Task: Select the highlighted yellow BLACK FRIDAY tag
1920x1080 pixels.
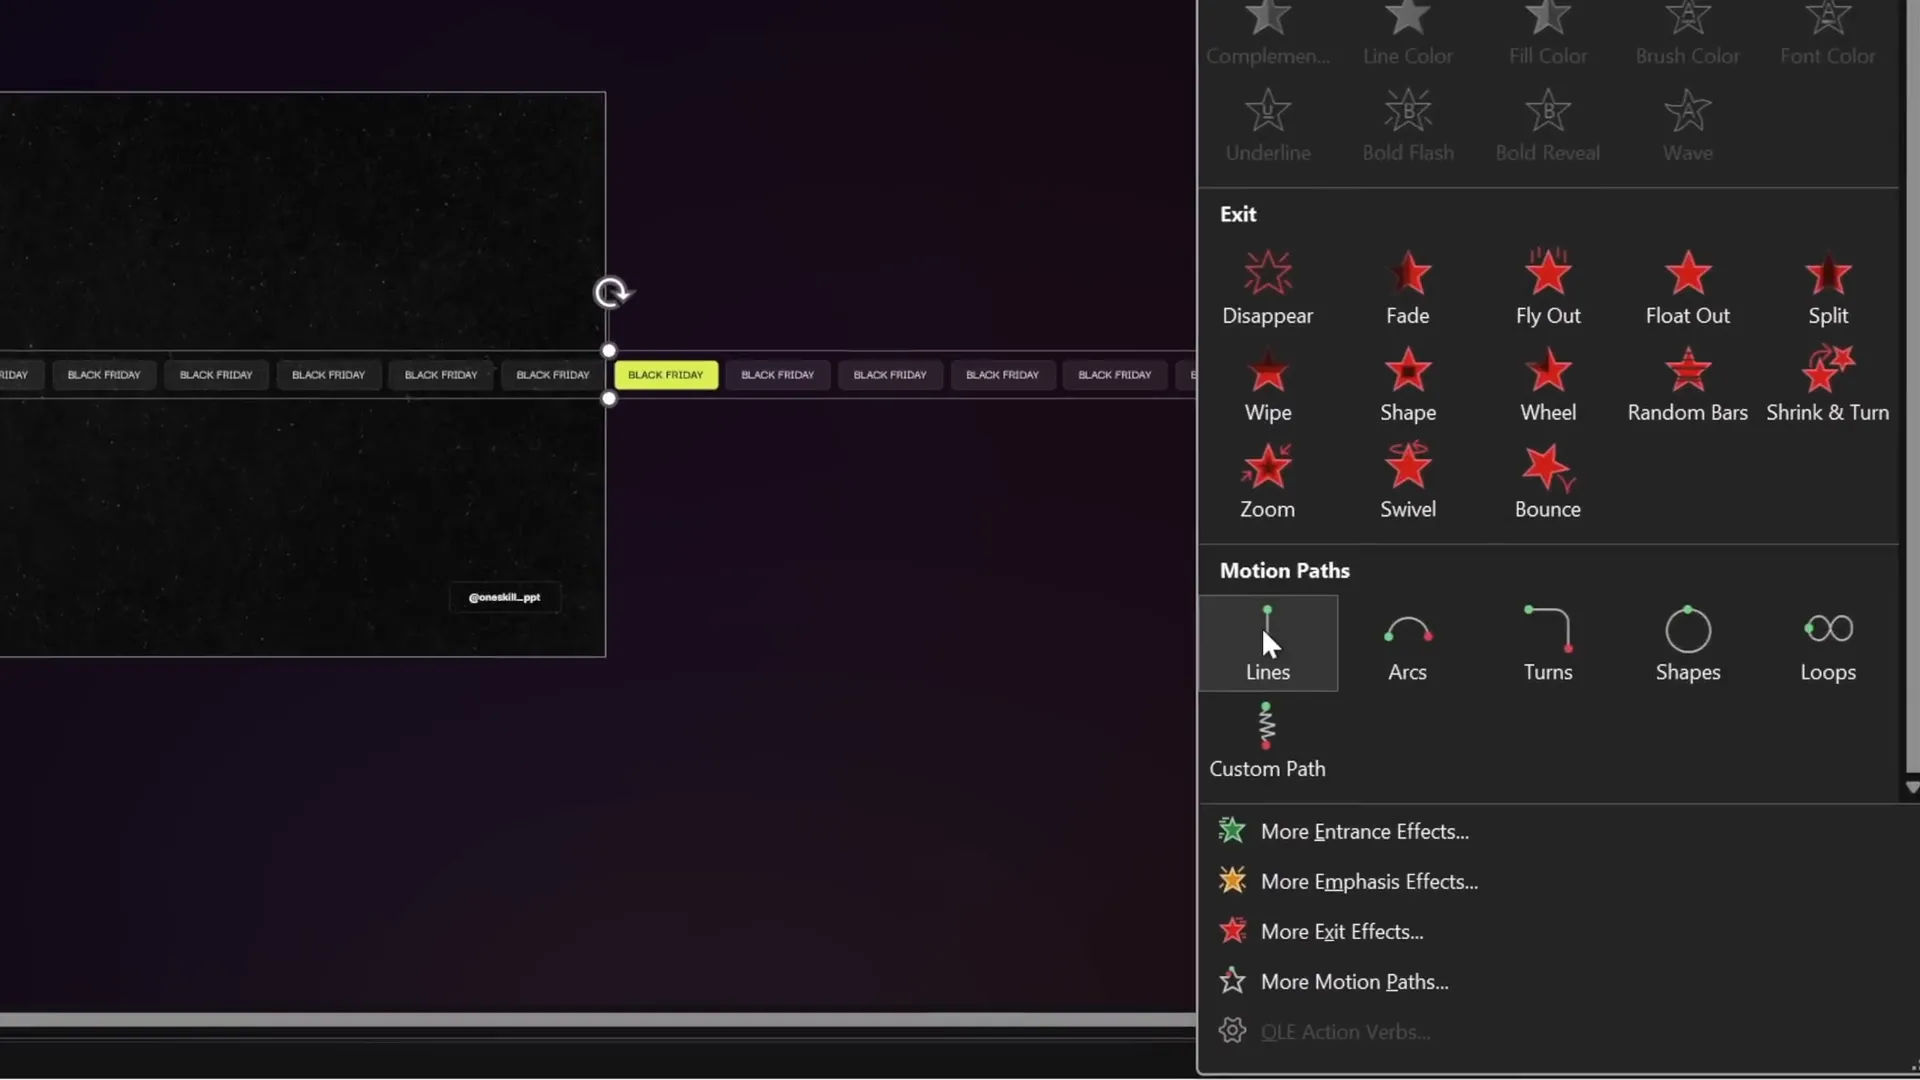Action: coord(666,375)
